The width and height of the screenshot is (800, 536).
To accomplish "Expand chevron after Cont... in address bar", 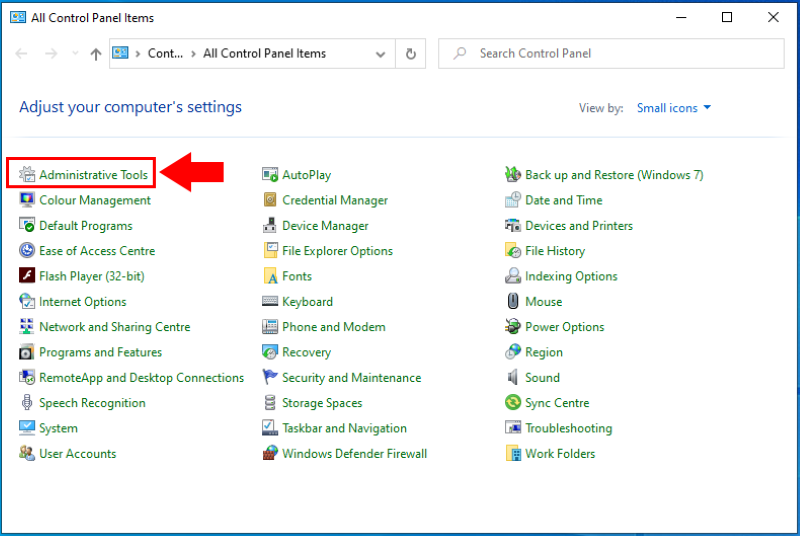I will (x=193, y=54).
